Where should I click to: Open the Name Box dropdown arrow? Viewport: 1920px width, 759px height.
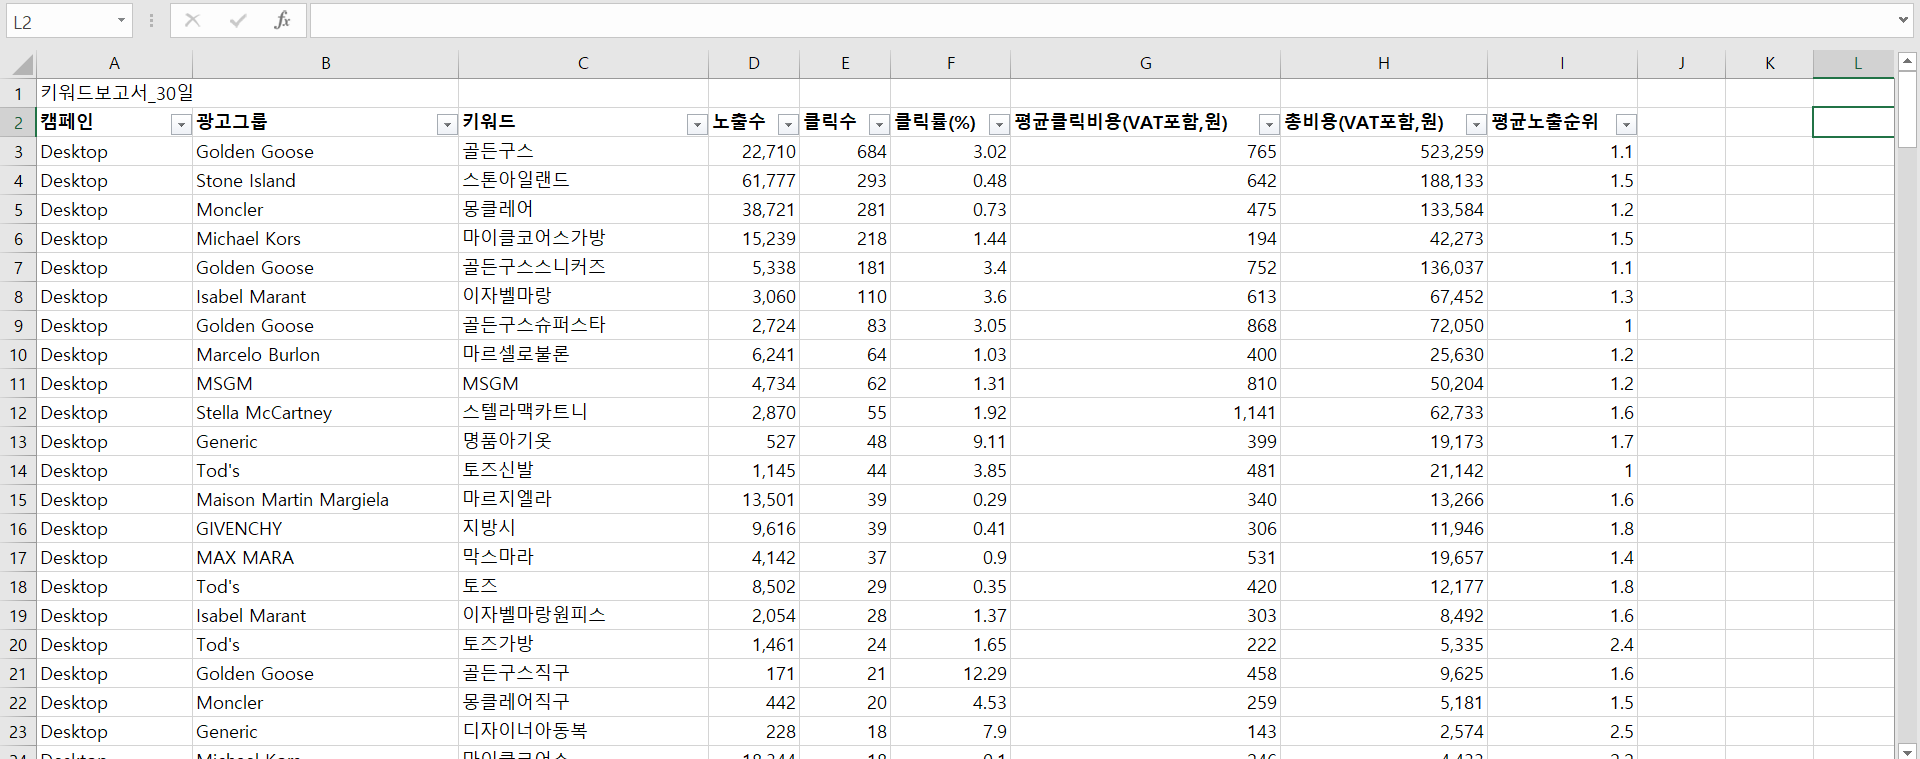pyautogui.click(x=121, y=21)
